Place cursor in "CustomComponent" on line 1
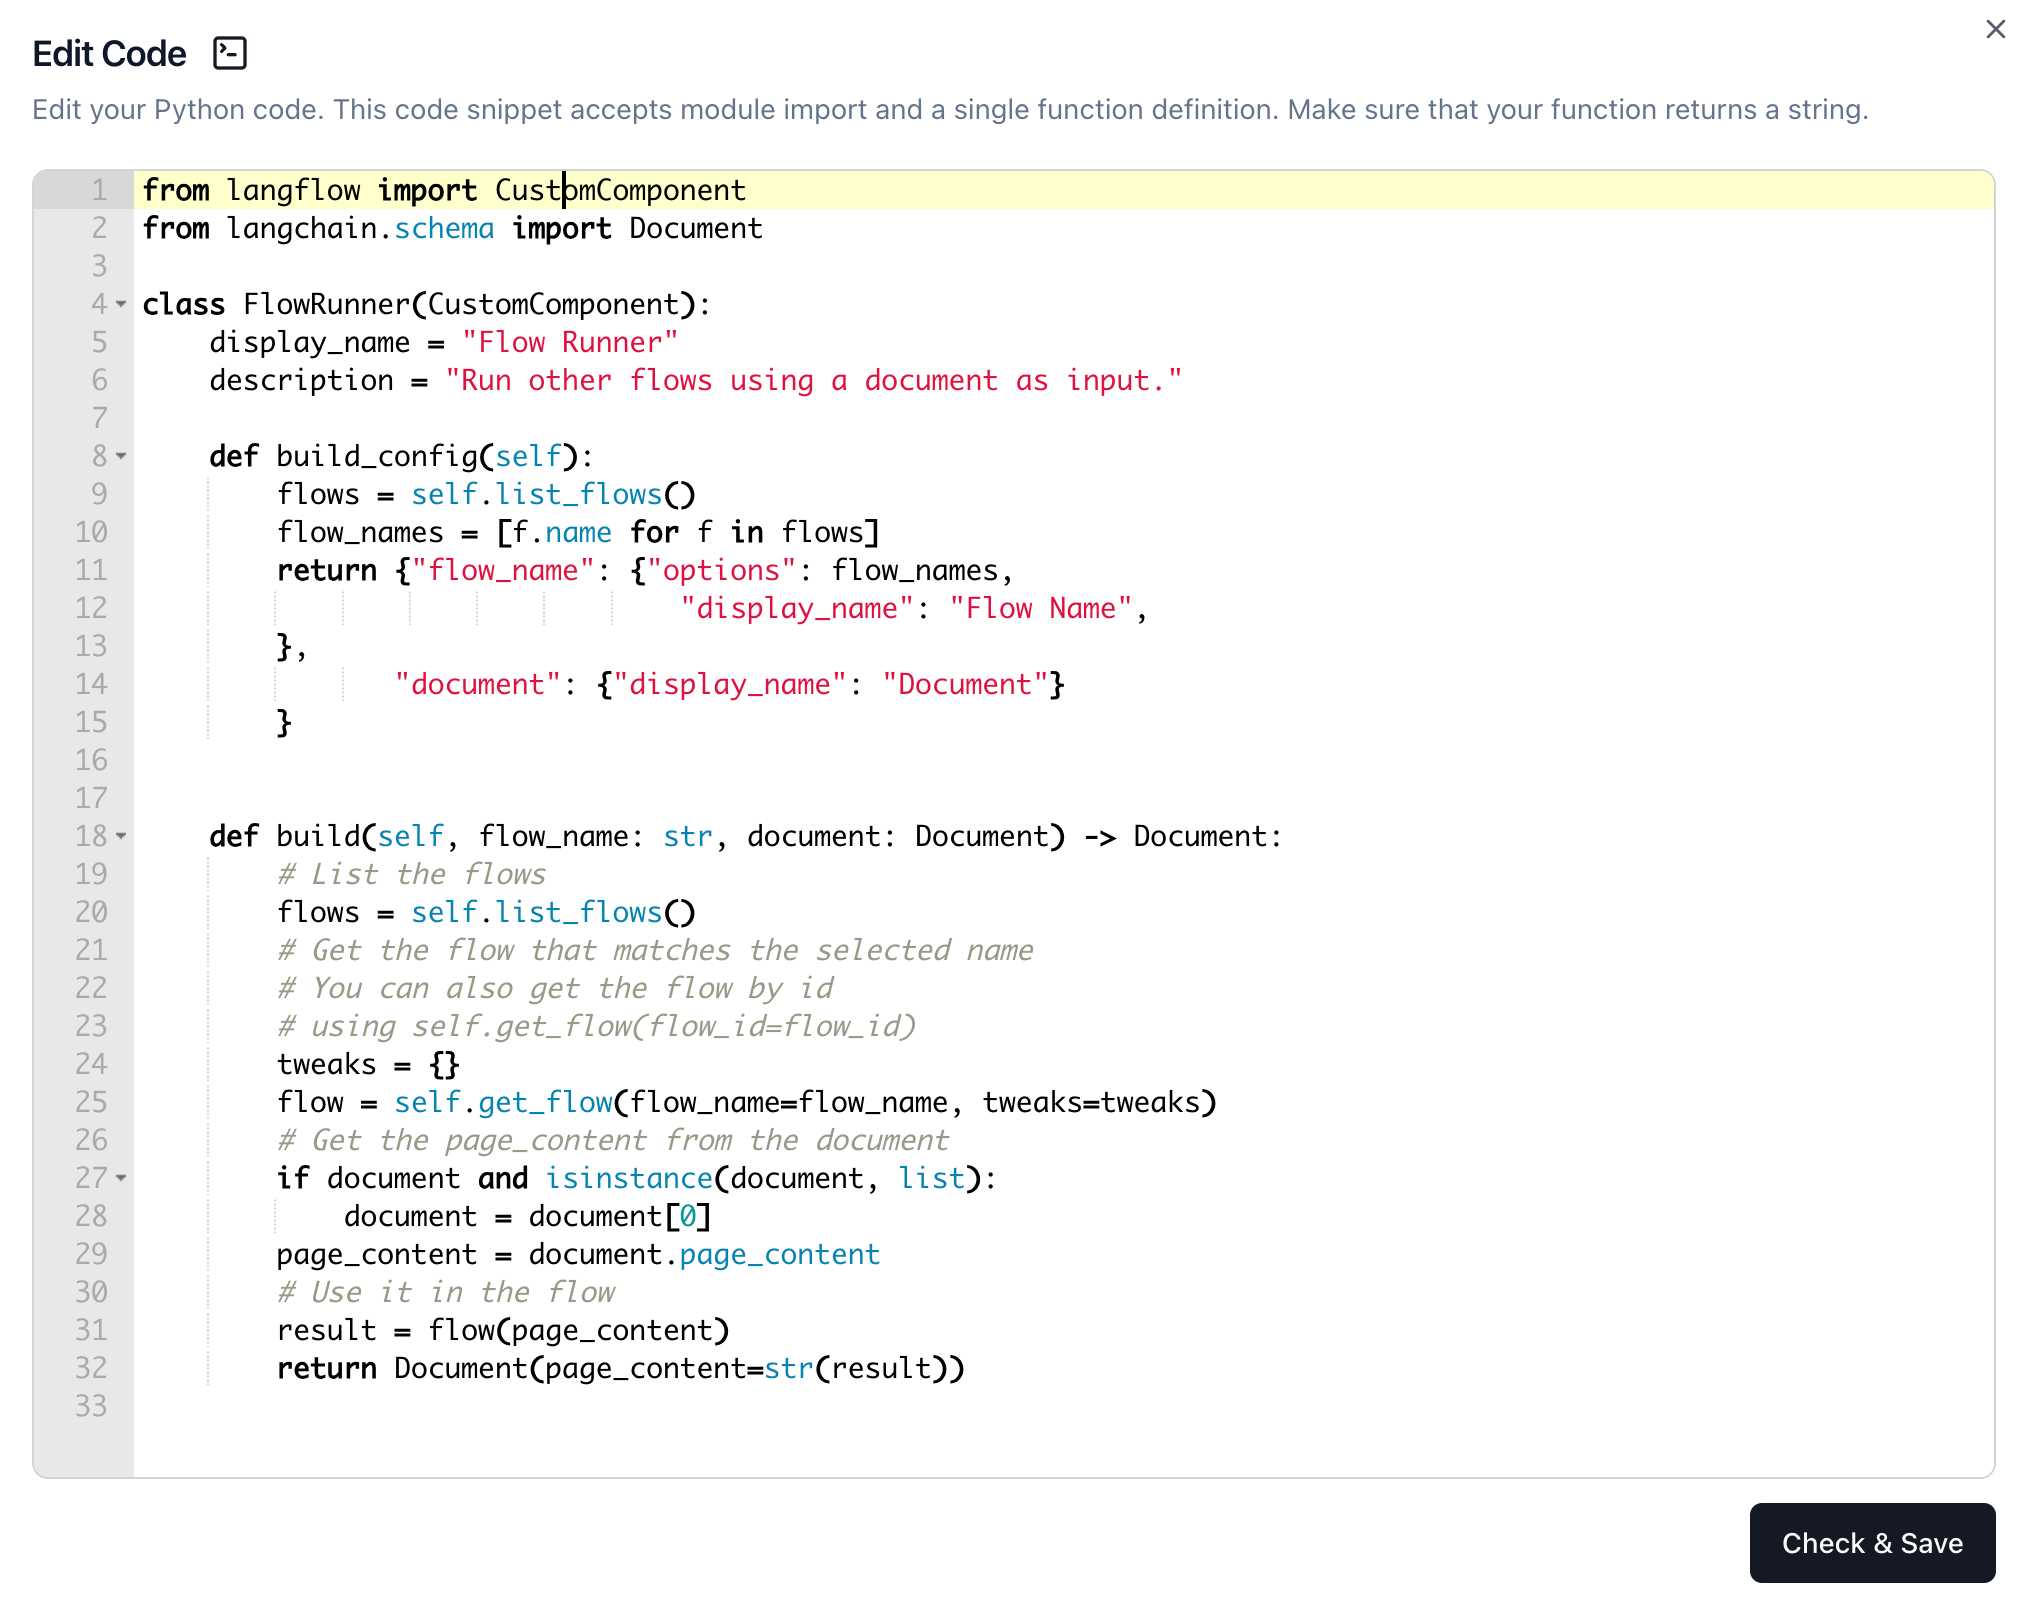 click(620, 190)
